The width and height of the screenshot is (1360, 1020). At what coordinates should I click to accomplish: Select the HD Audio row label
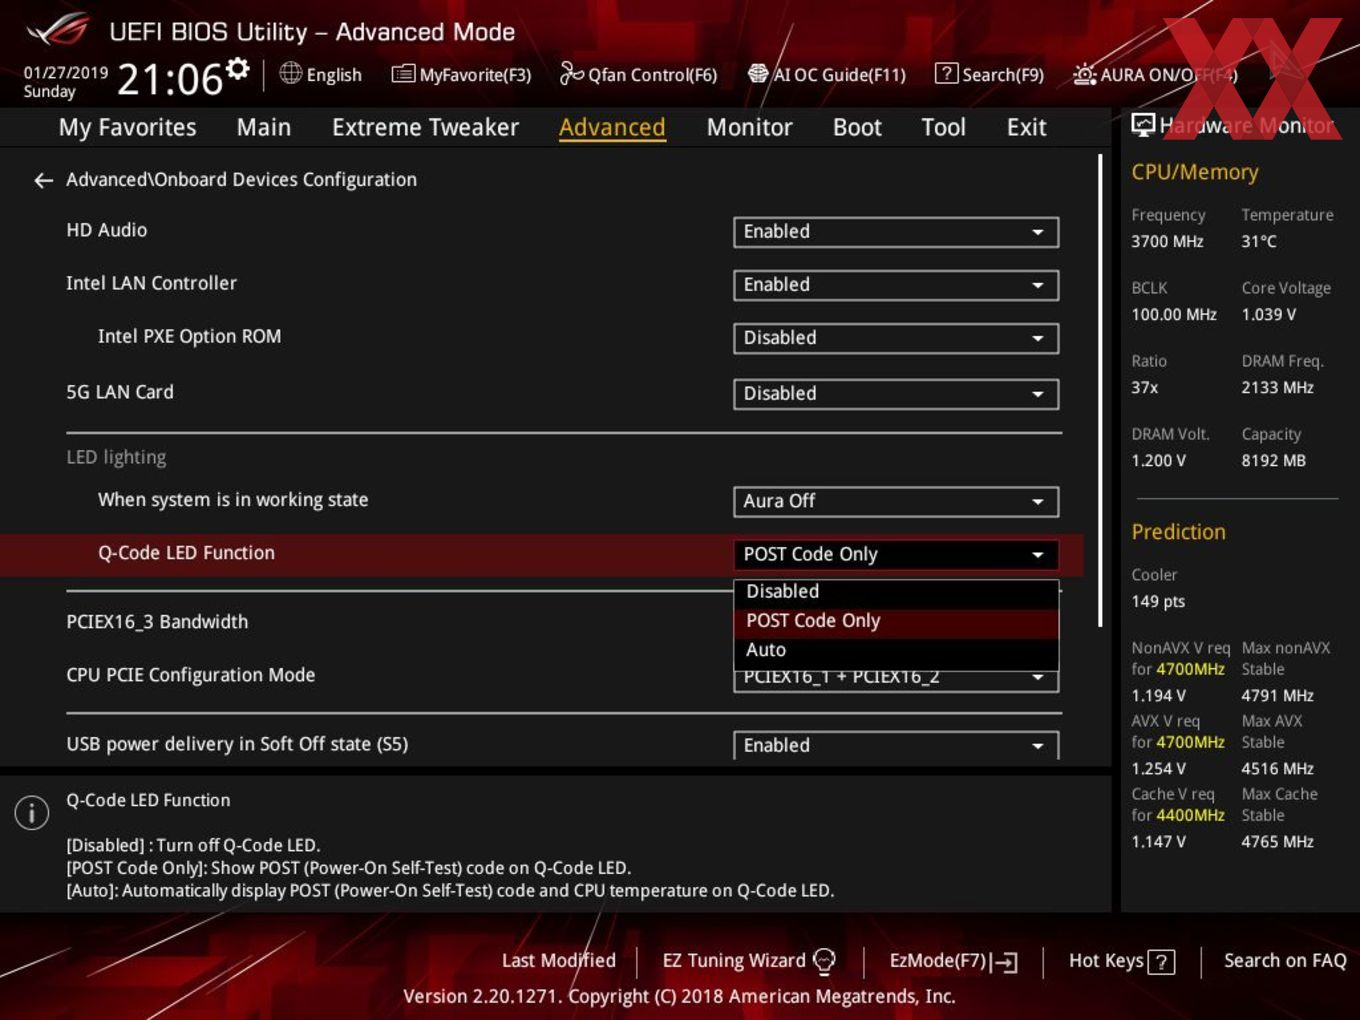point(106,230)
